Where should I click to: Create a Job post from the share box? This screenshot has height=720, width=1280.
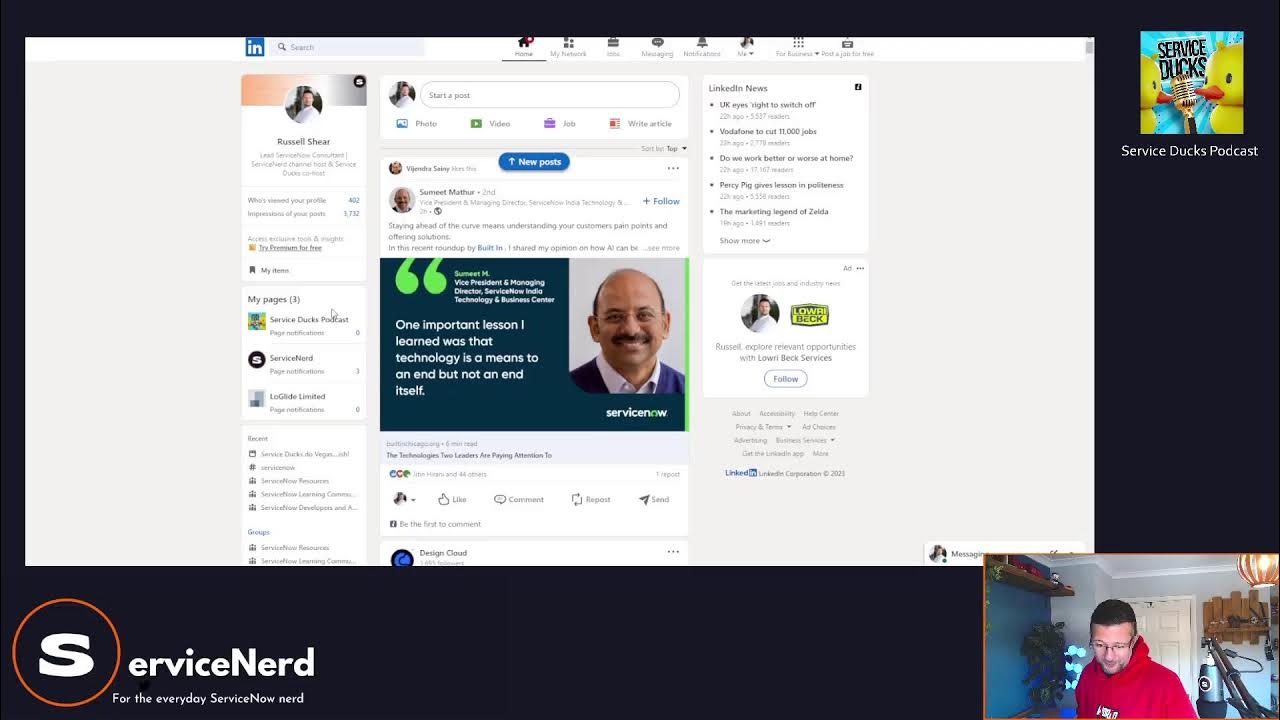559,124
